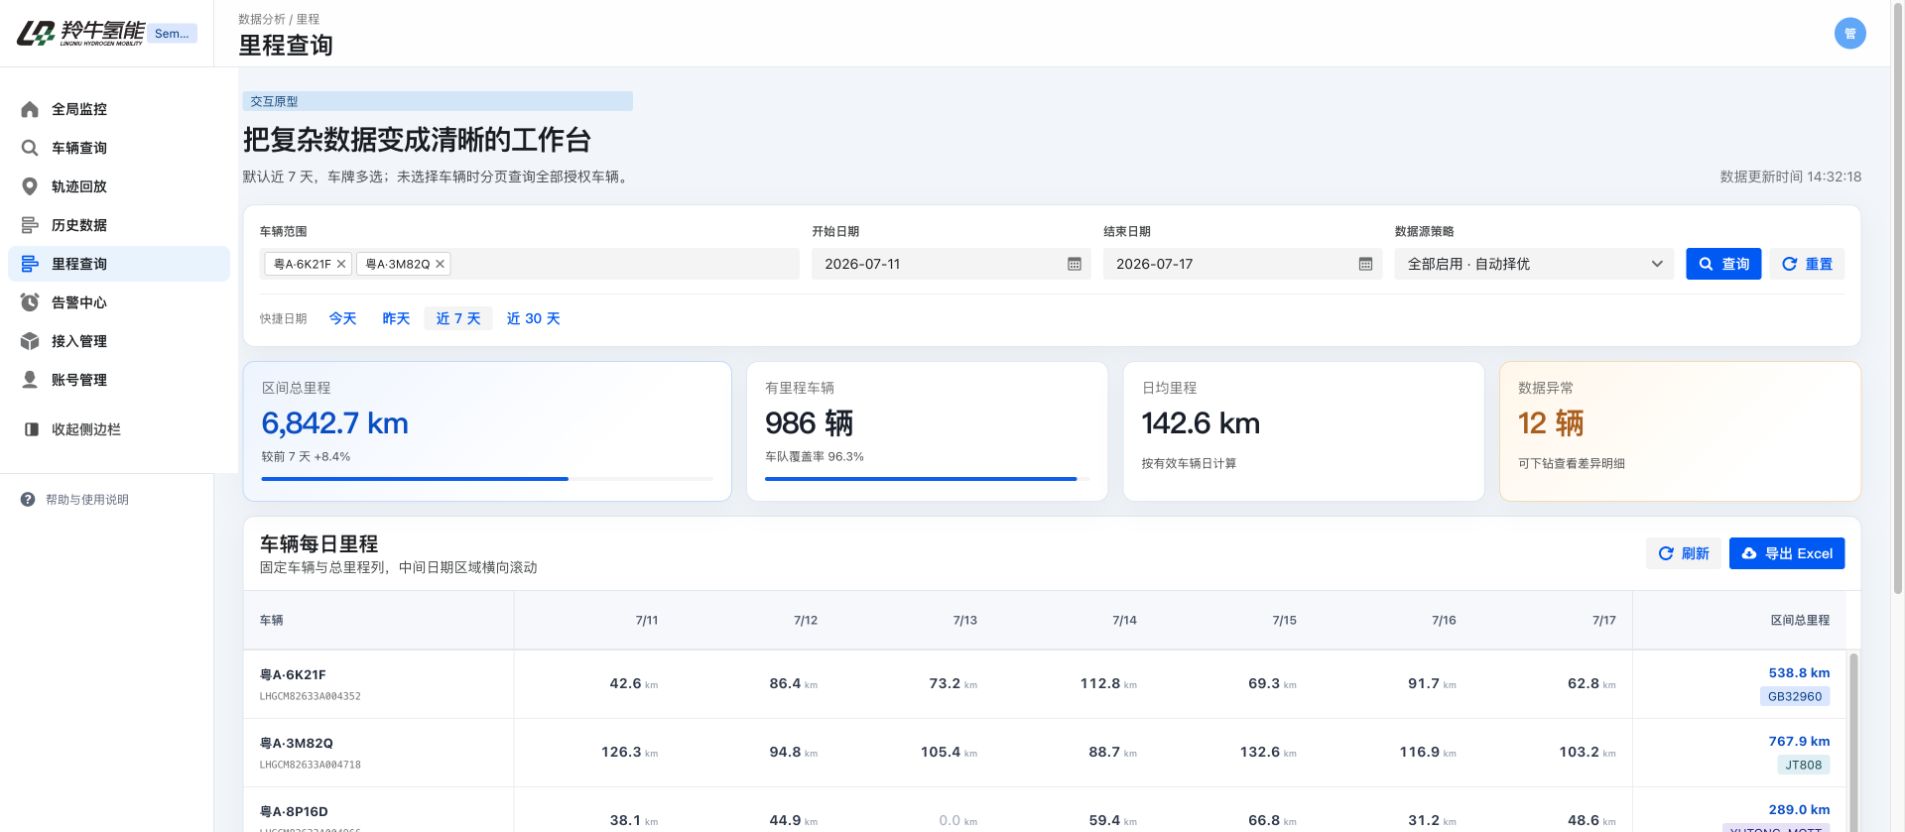The image size is (1905, 832).
Task: Click the 车辆查询 magnifier icon
Action: coord(30,148)
